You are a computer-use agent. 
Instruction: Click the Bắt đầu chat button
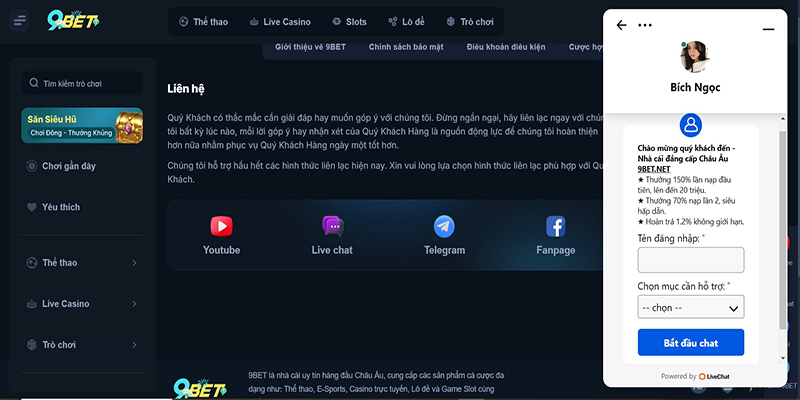(x=690, y=343)
